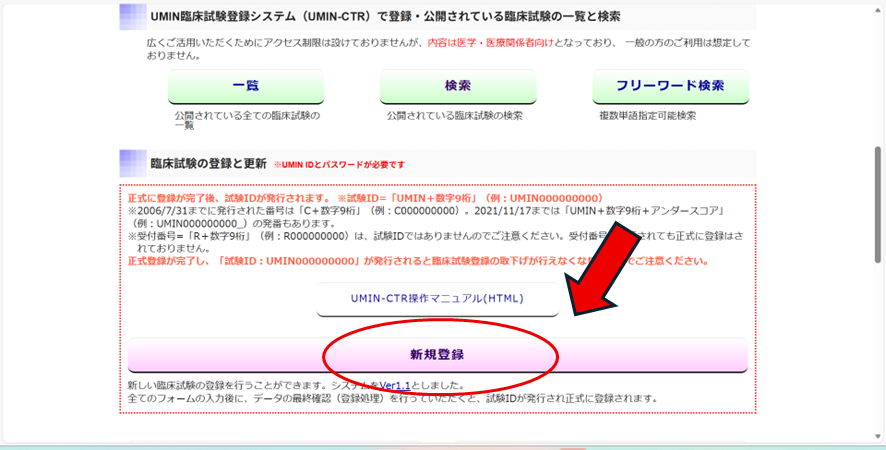Click the scrollbar up arrow
The image size is (886, 450).
coord(877,8)
